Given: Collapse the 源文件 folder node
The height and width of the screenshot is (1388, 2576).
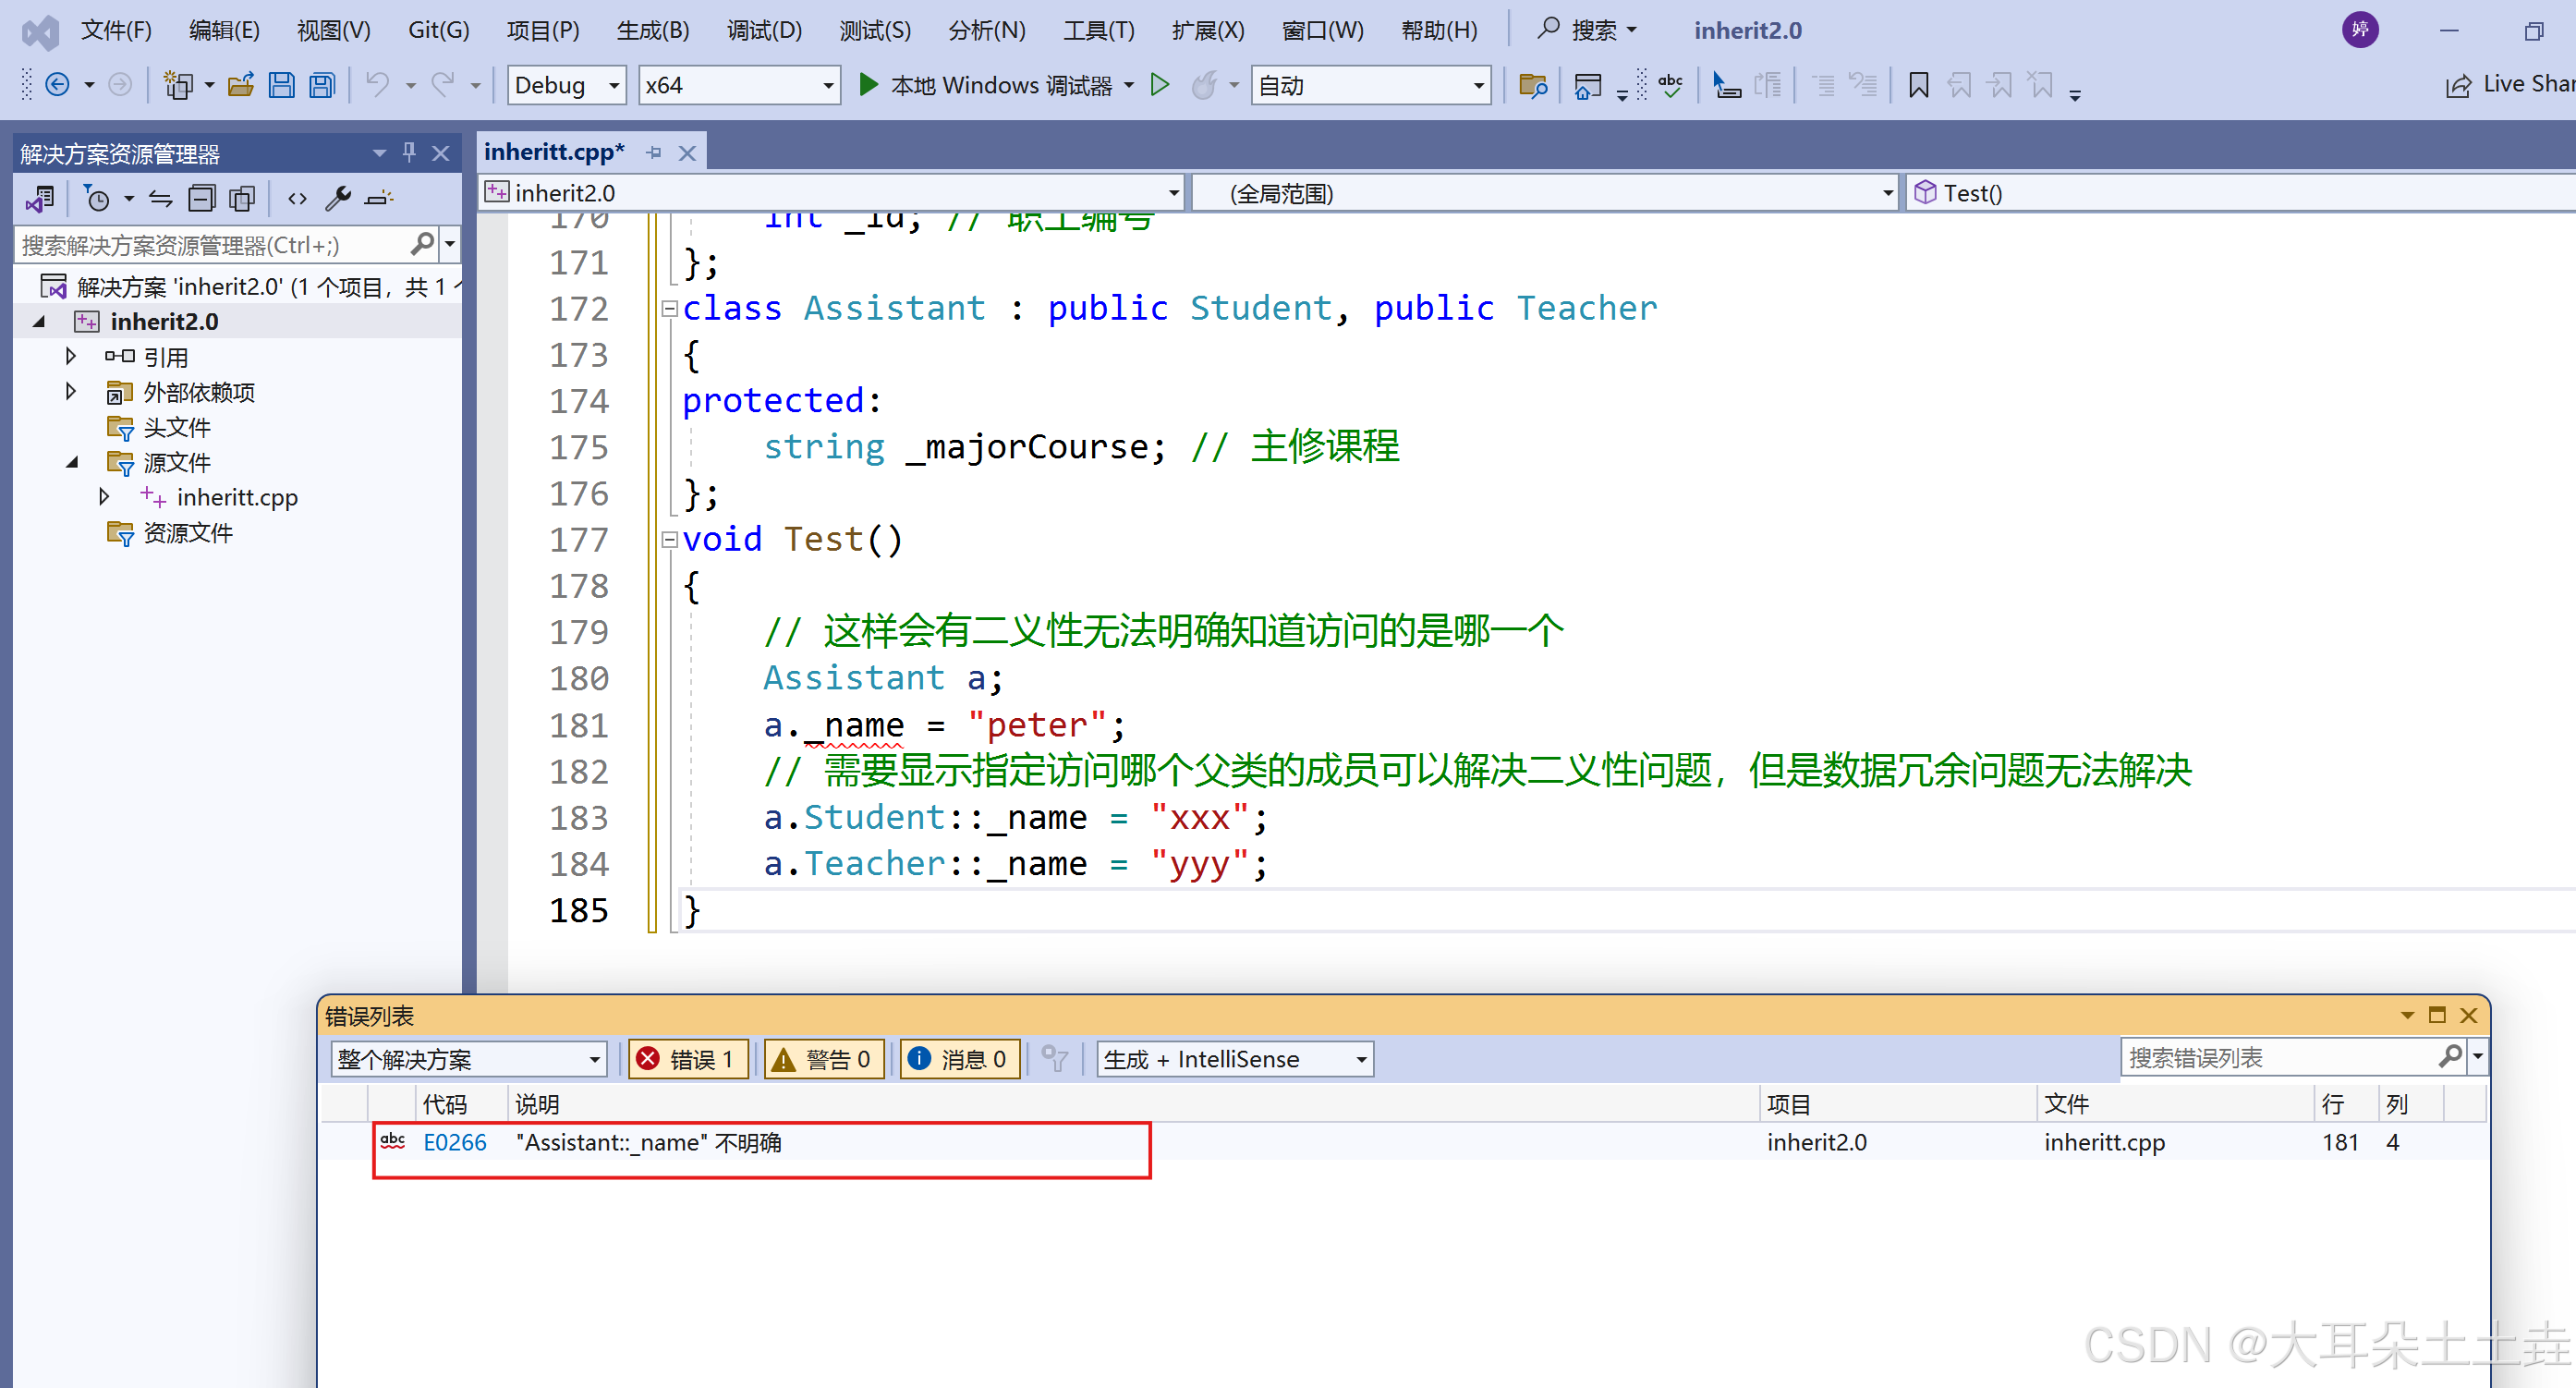Looking at the screenshot, I should [72, 462].
